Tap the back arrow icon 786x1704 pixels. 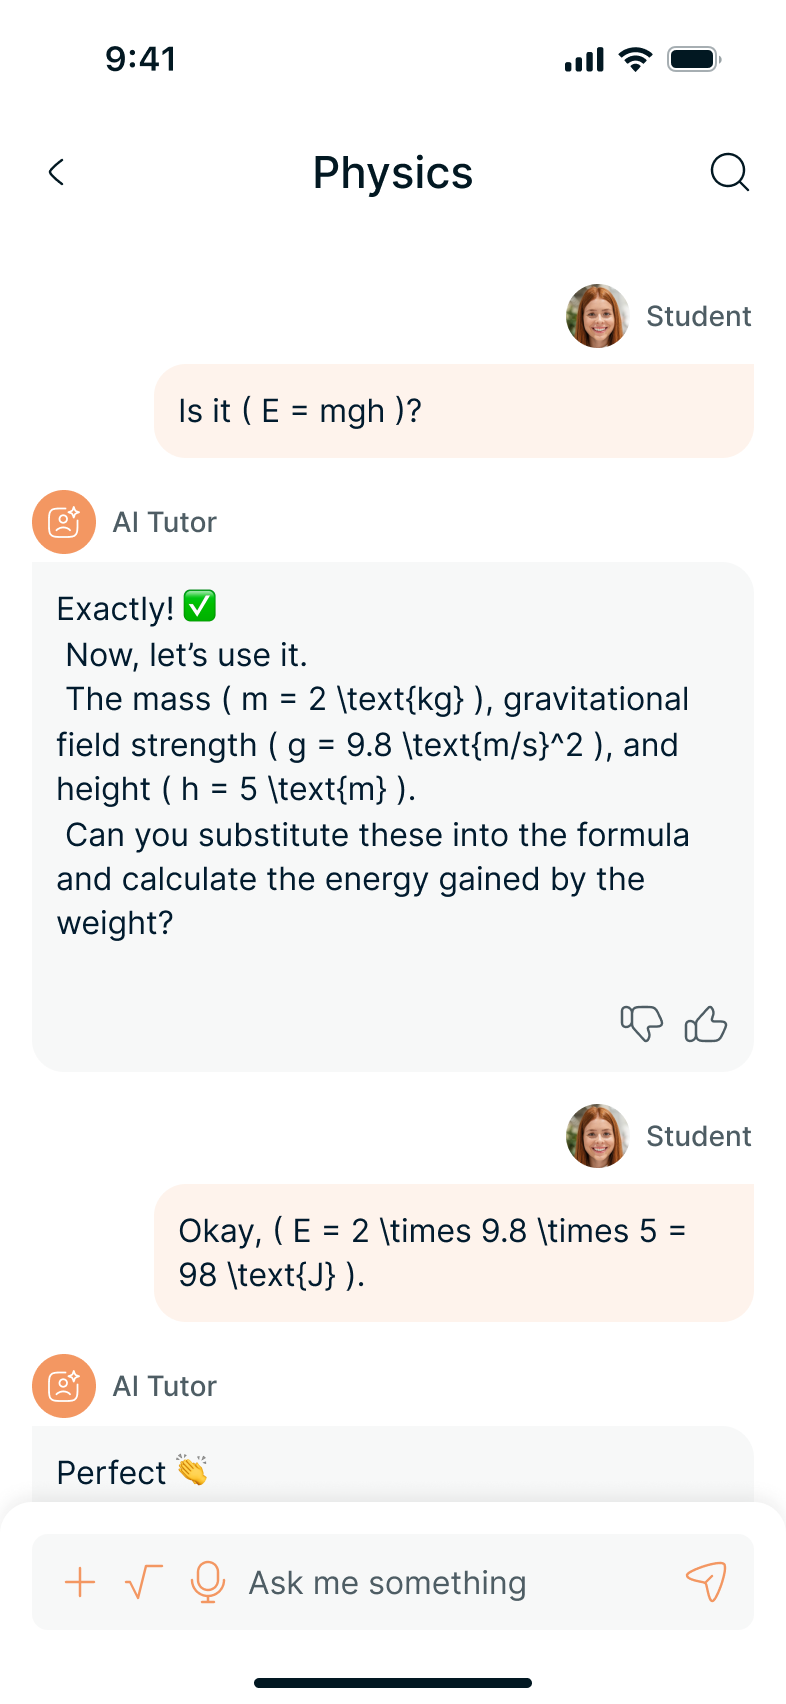tap(57, 173)
